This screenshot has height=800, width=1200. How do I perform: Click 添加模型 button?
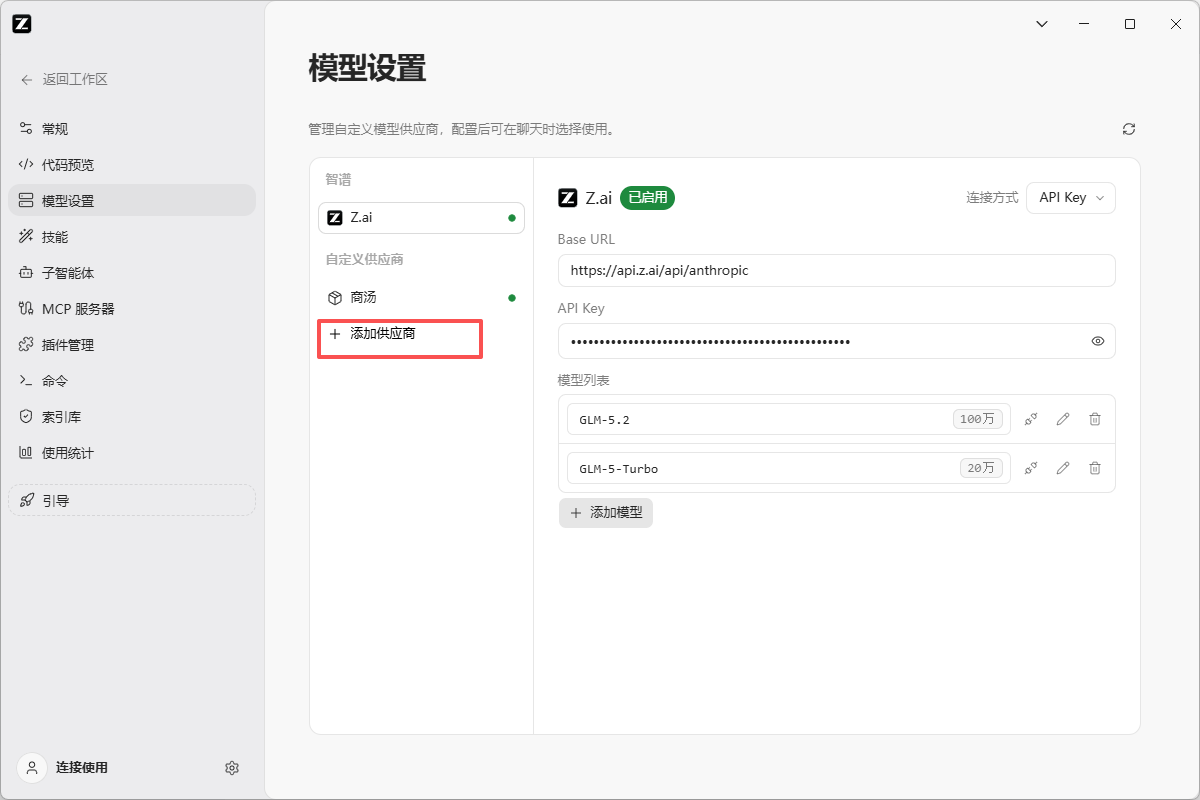[x=606, y=513]
